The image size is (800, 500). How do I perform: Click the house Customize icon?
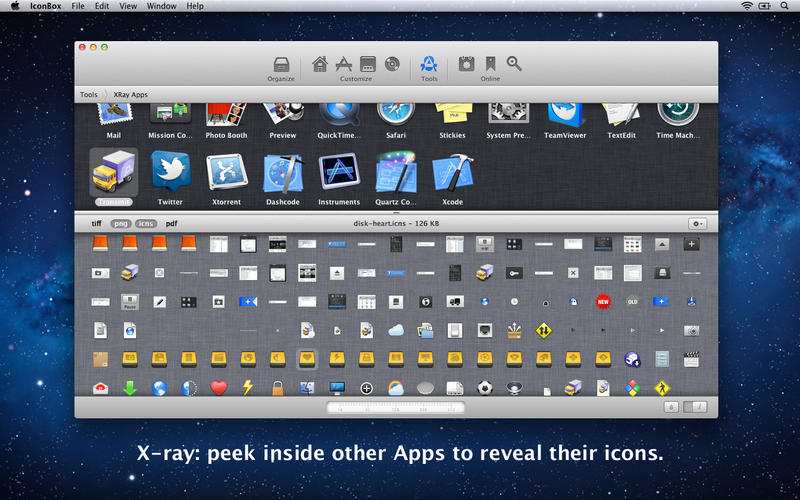coord(320,64)
